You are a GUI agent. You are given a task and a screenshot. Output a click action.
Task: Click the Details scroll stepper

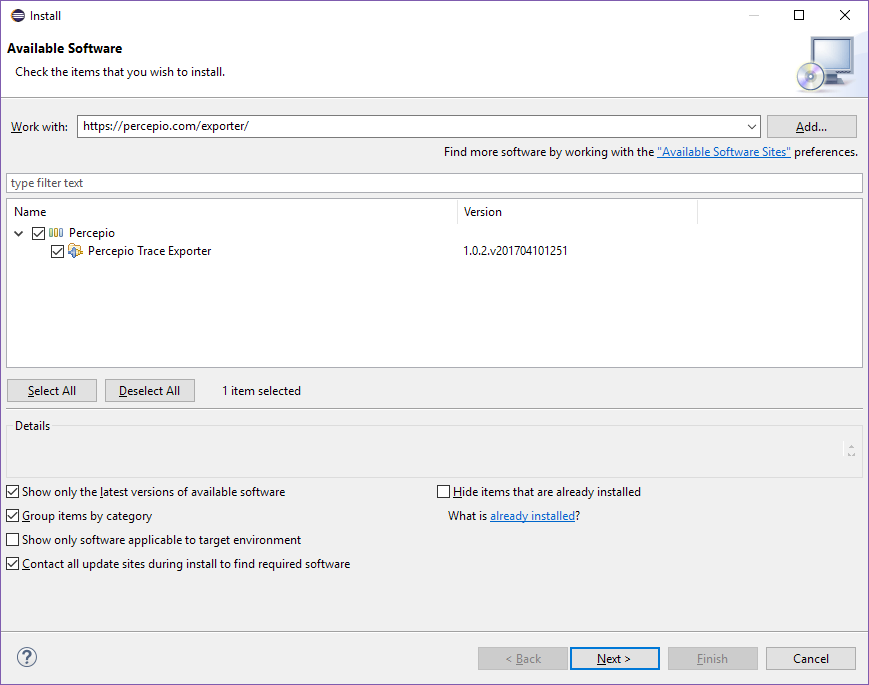pos(851,450)
